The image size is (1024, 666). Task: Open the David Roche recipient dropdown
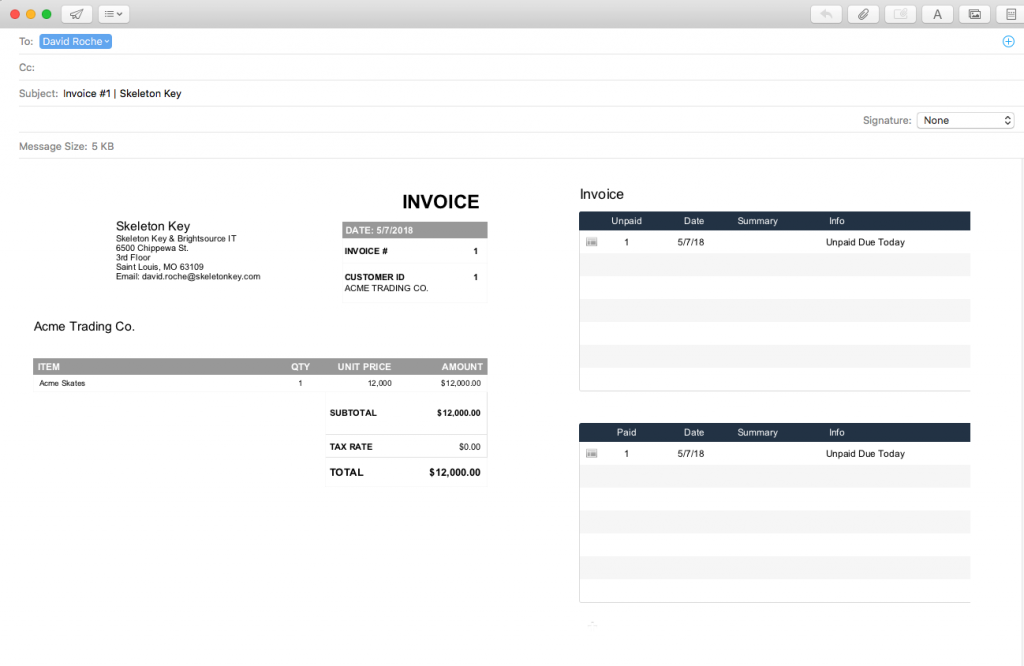[x=76, y=41]
